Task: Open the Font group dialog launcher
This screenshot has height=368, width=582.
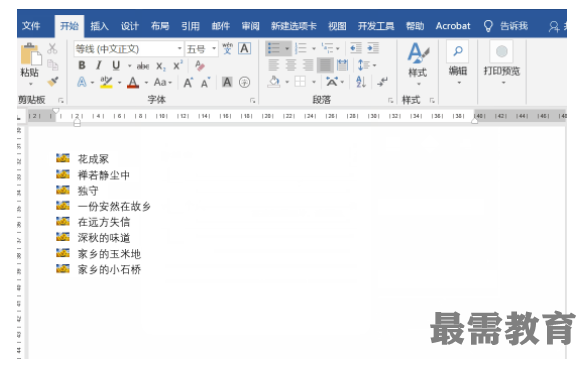Action: tap(252, 101)
